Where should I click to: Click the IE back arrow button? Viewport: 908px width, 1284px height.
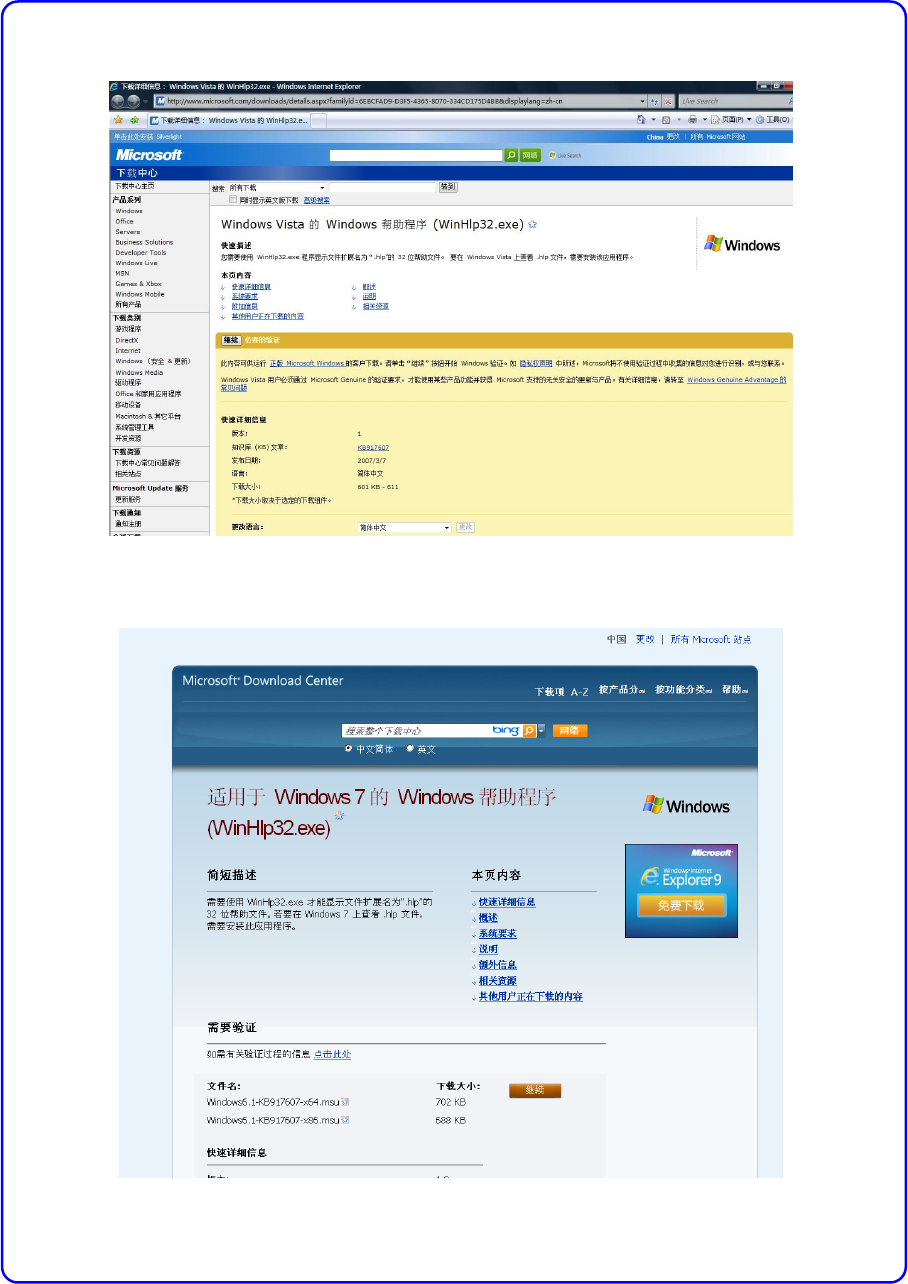click(117, 101)
